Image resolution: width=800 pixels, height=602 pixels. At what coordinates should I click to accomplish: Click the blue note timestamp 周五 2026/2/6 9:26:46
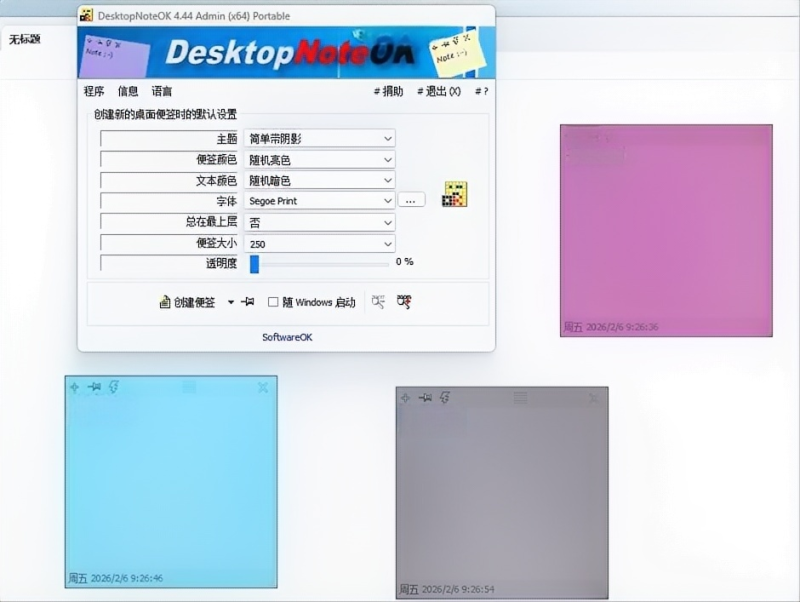[x=116, y=578]
